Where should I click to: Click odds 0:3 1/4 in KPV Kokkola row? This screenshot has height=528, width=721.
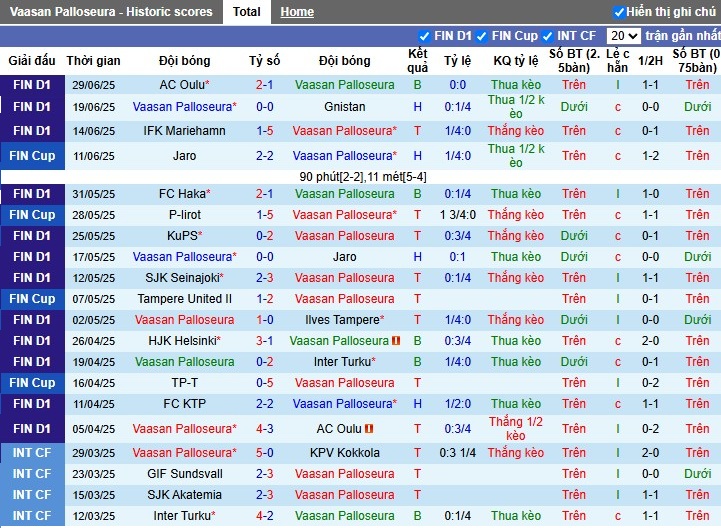pyautogui.click(x=458, y=453)
